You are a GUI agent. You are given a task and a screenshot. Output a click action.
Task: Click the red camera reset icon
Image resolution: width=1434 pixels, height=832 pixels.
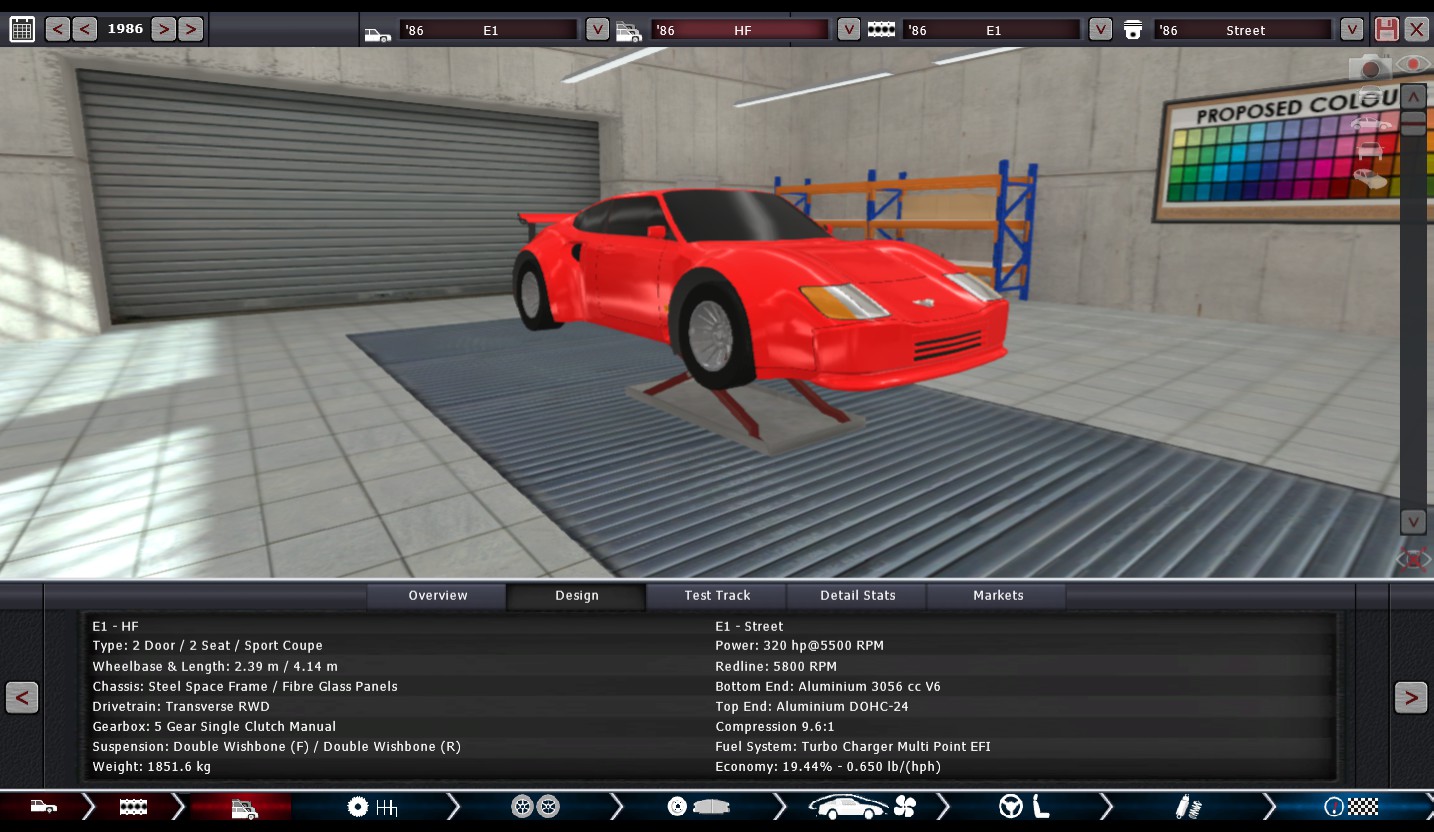tap(1413, 559)
